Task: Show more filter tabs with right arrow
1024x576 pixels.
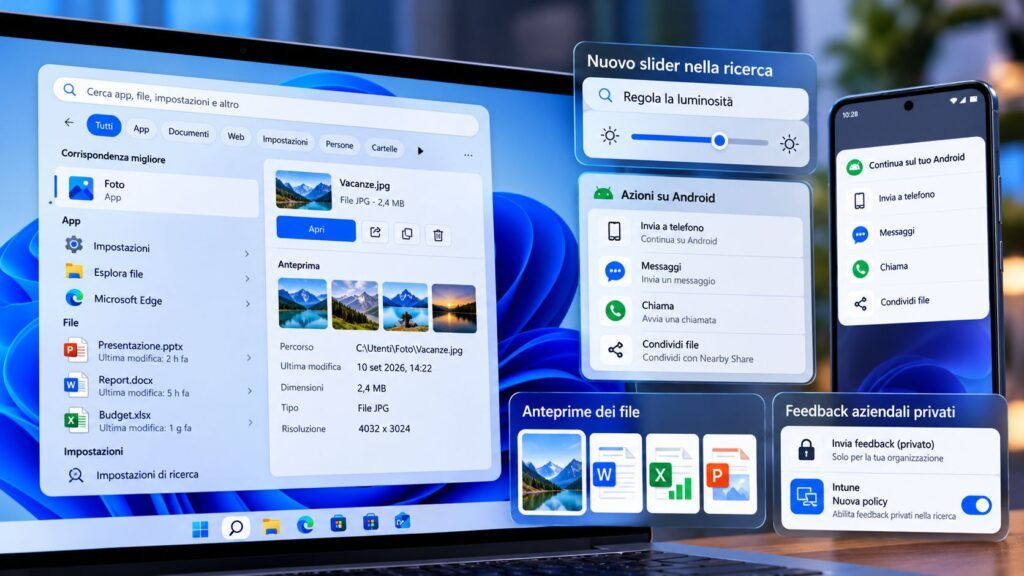Action: [420, 151]
